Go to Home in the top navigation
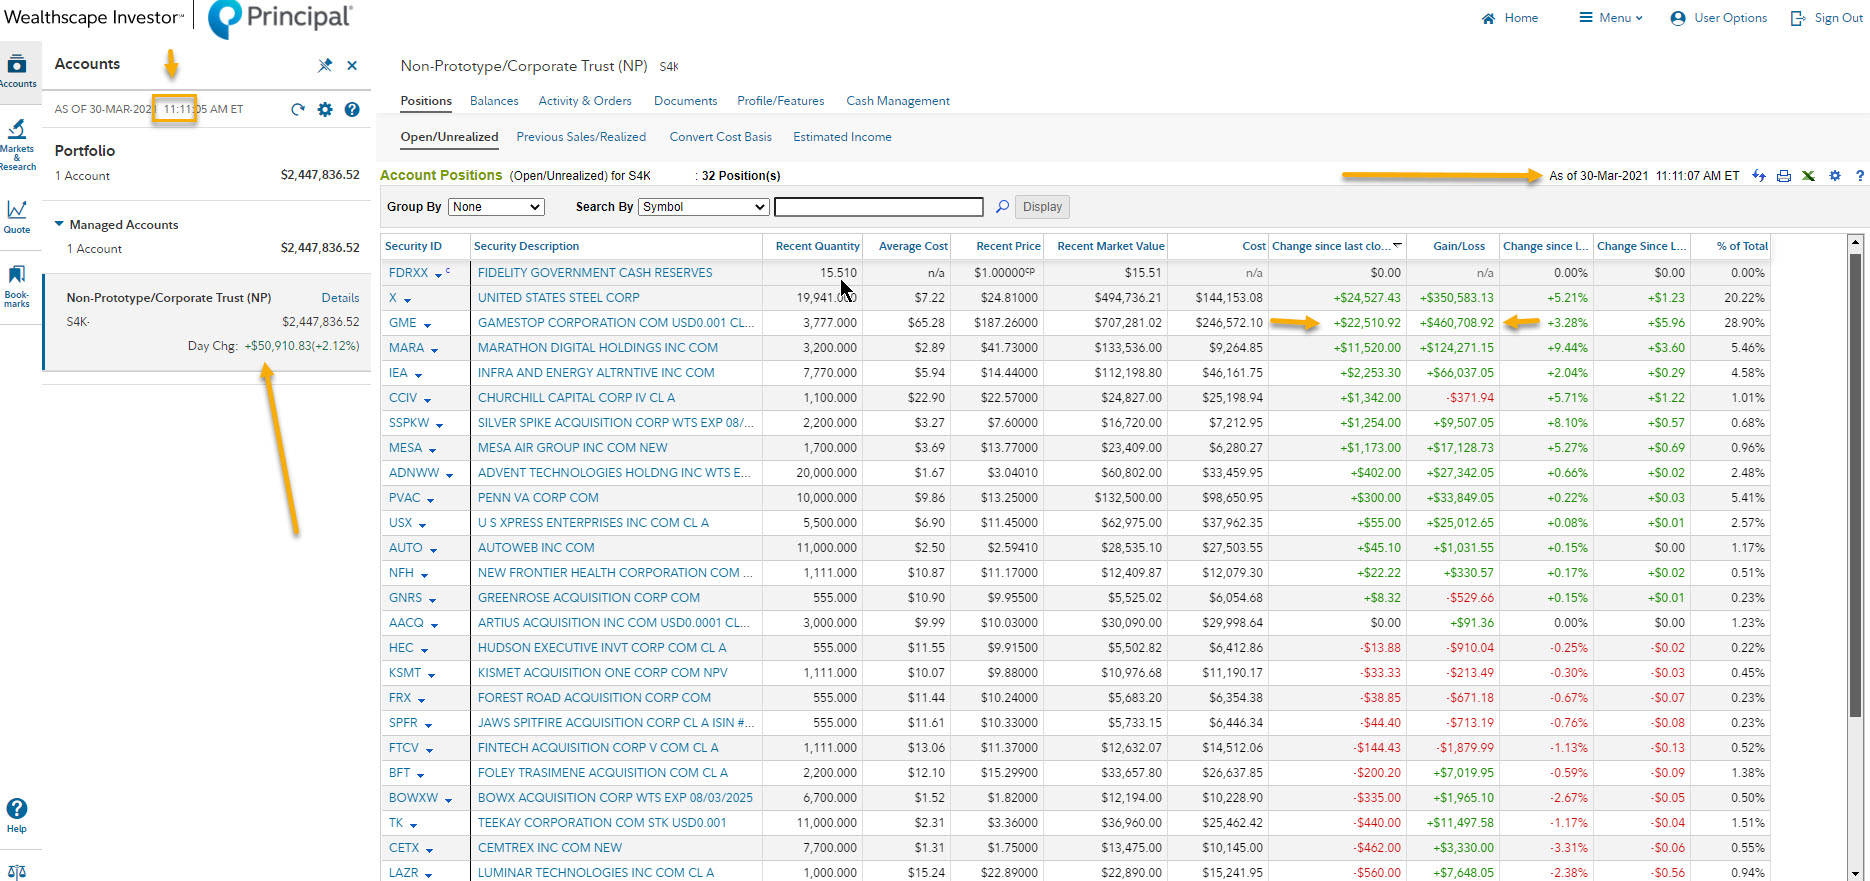1870x881 pixels. click(x=1510, y=18)
